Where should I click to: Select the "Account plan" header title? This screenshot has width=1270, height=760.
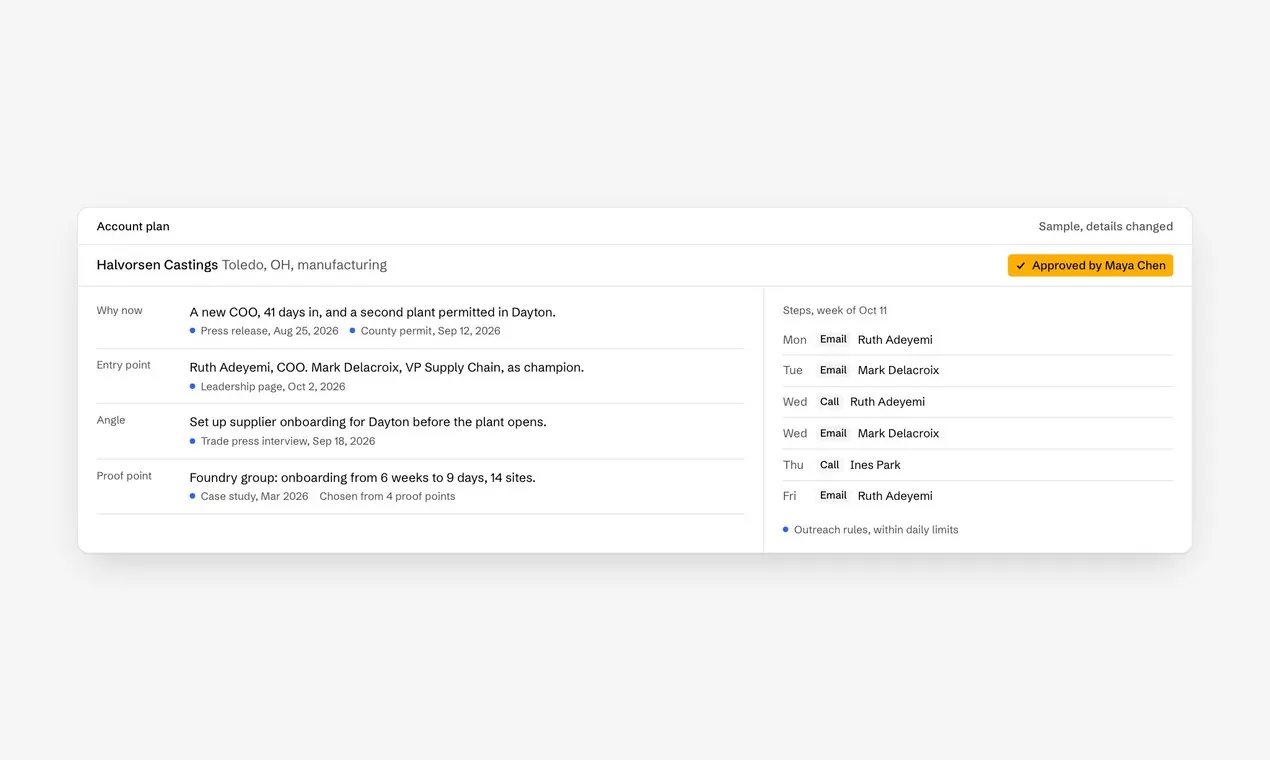point(133,226)
